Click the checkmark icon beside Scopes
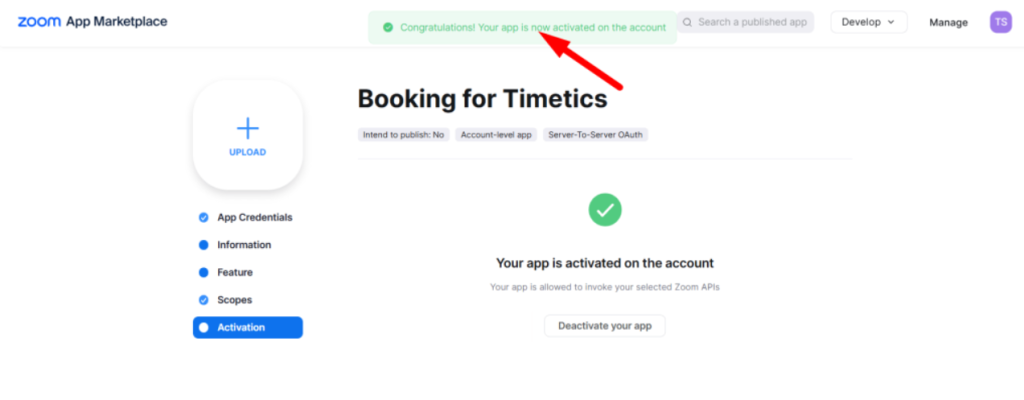This screenshot has width=1024, height=400. click(203, 300)
